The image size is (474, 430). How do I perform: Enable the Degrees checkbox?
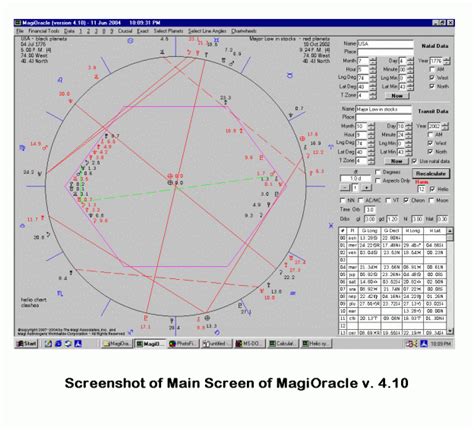tap(378, 172)
